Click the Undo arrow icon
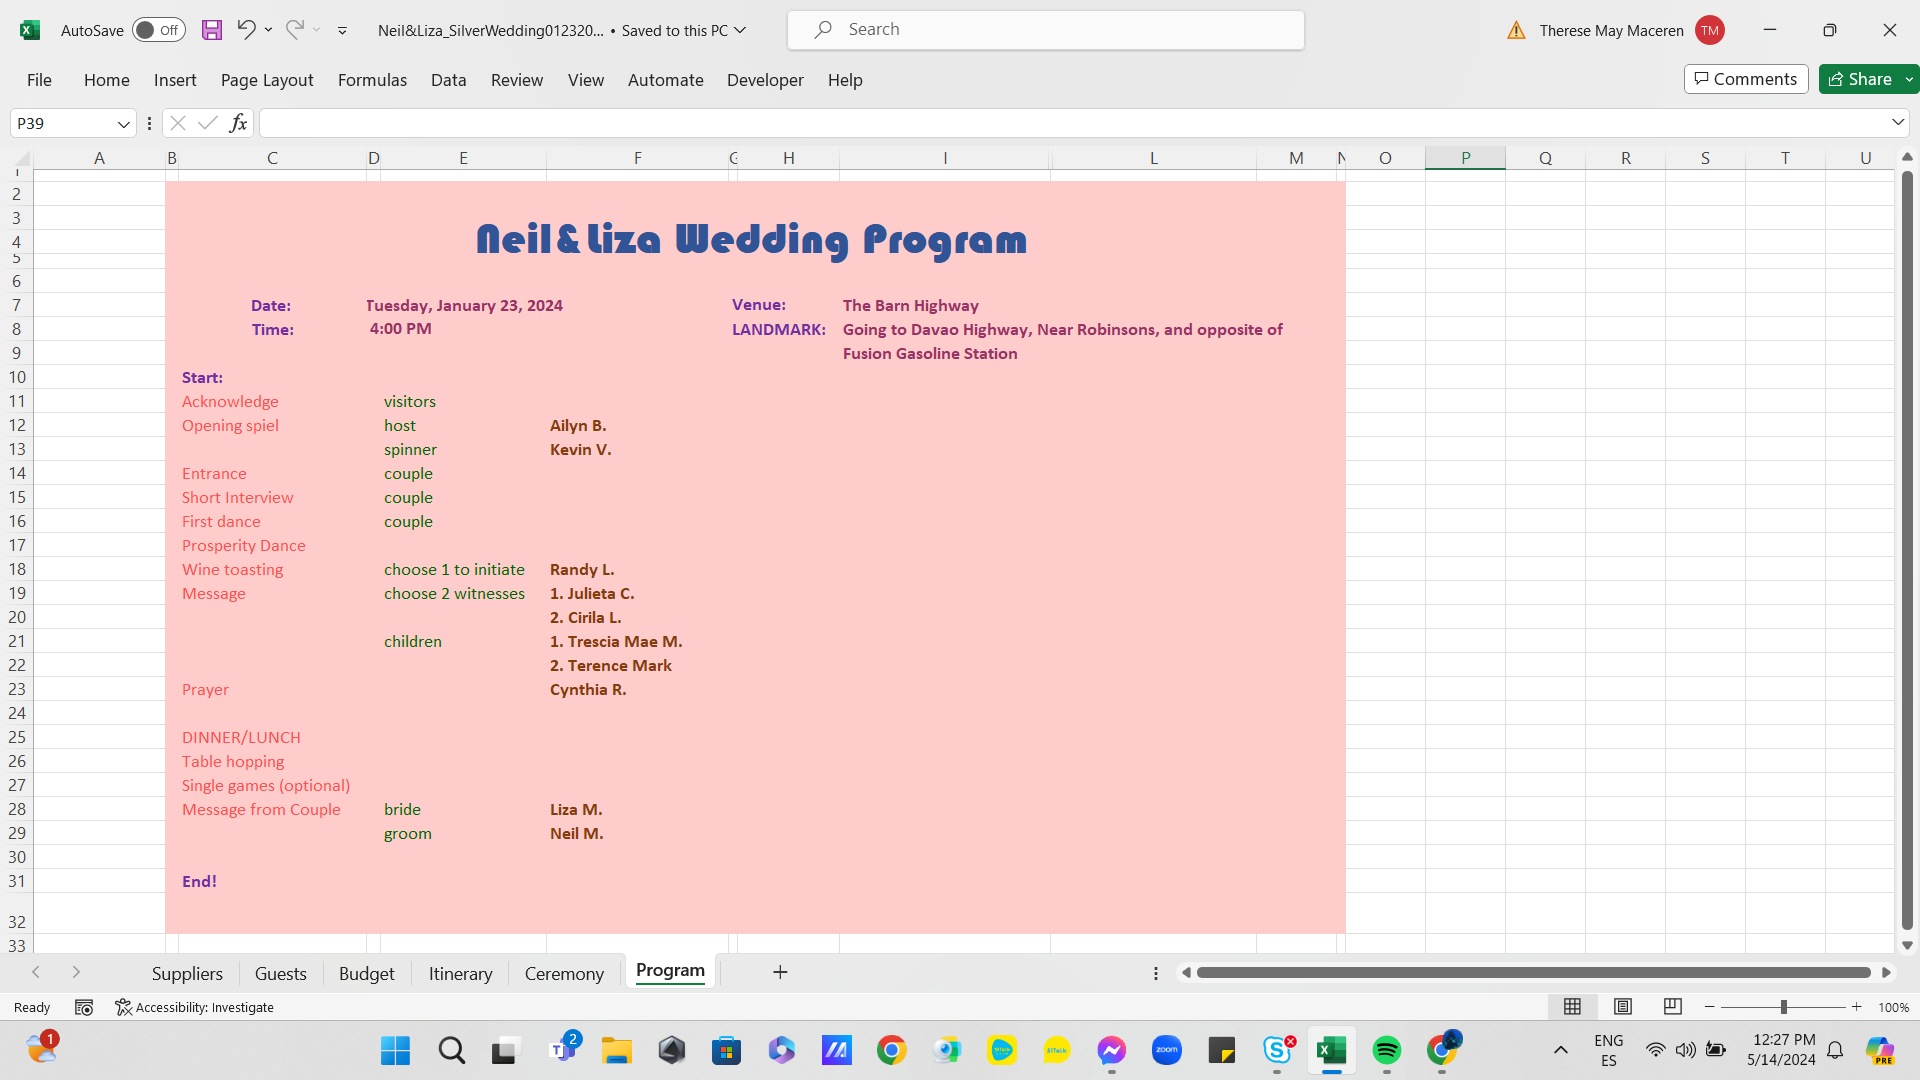Screen dimensions: 1920x1080 pyautogui.click(x=246, y=30)
